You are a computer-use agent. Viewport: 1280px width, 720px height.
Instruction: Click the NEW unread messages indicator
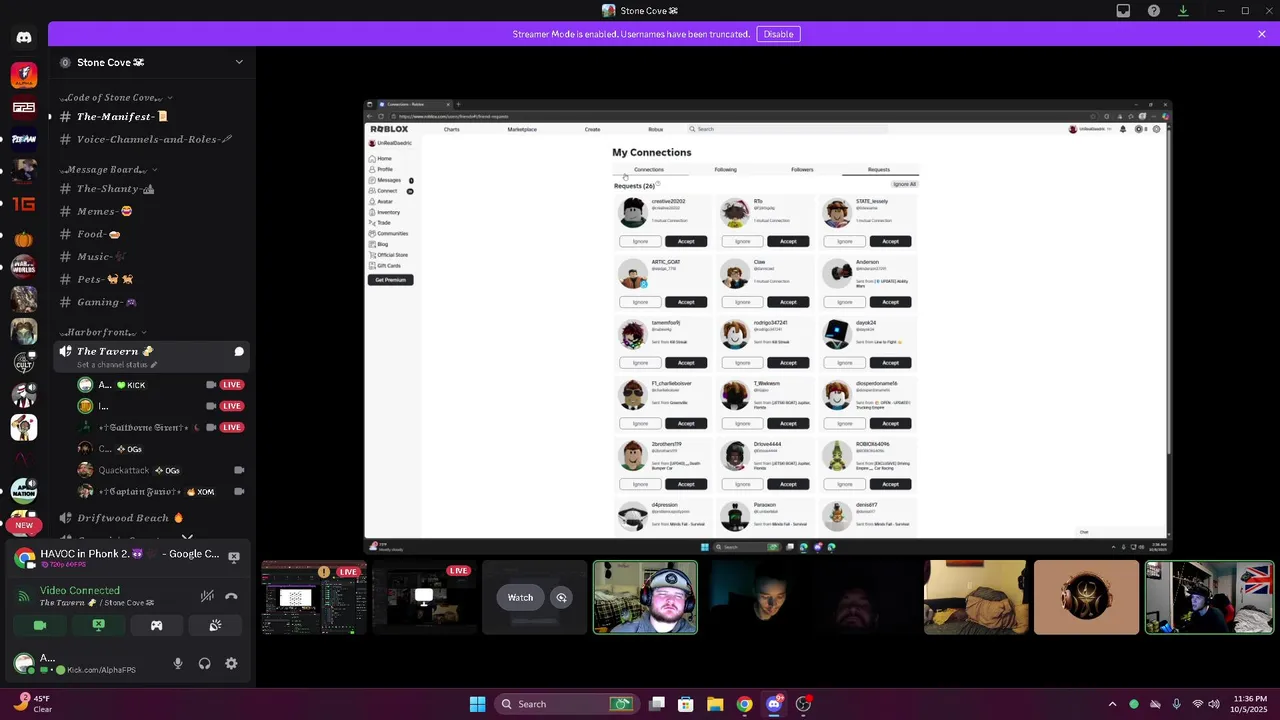pos(24,525)
